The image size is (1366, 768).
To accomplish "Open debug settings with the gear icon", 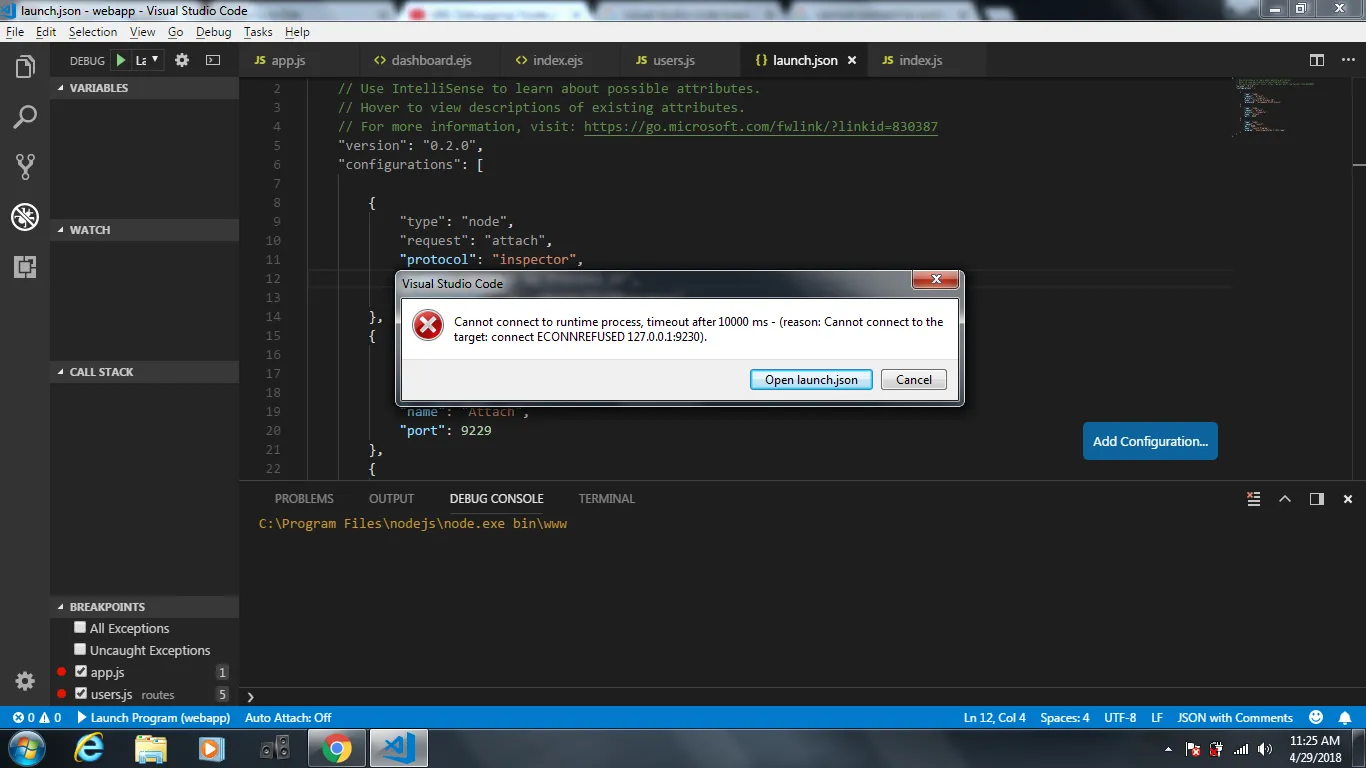I will [181, 60].
